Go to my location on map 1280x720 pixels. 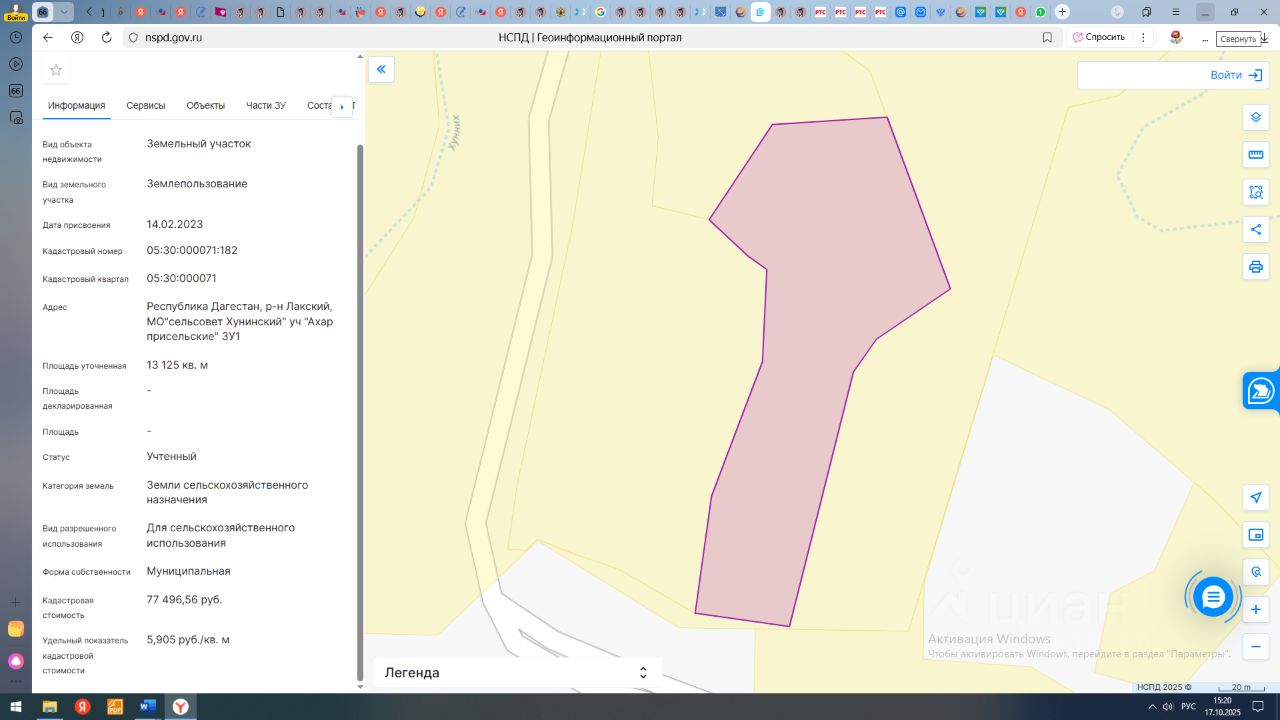tap(1256, 497)
